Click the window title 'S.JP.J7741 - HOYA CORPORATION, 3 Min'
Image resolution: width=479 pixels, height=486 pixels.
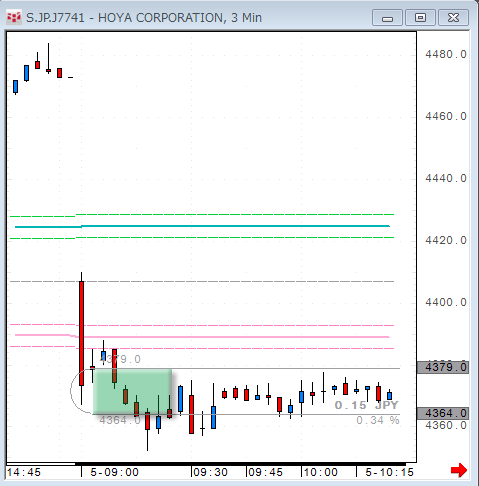tap(144, 18)
